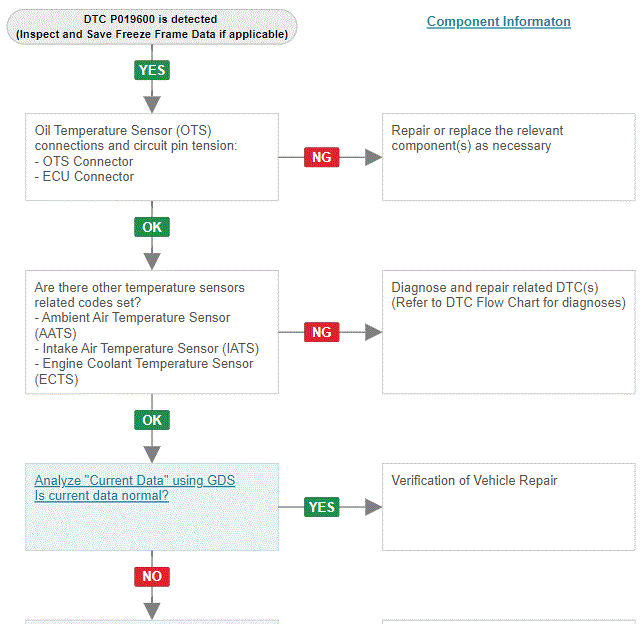Viewport: 643px width, 624px height.
Task: Click the first green OK badge
Action: point(152,227)
